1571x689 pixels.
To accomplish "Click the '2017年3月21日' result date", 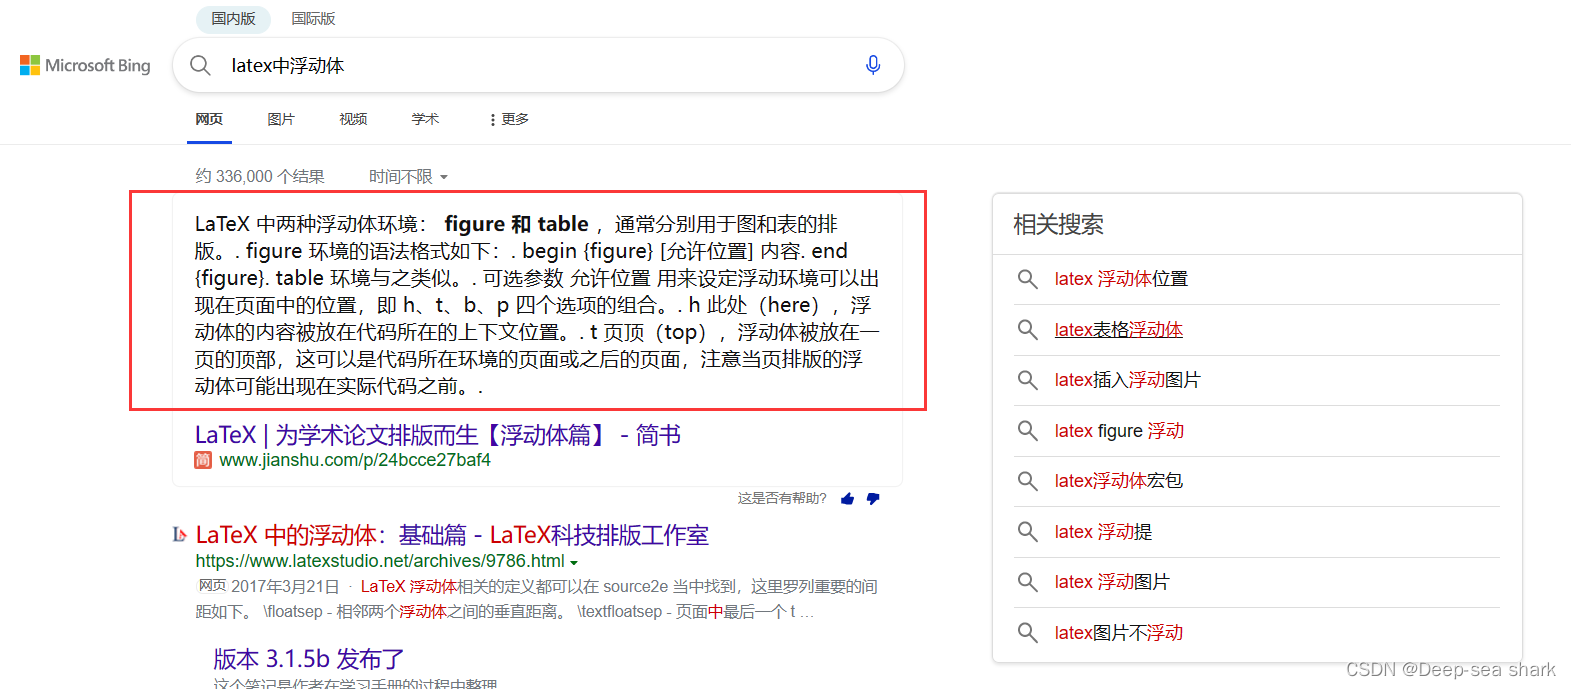I will [285, 587].
